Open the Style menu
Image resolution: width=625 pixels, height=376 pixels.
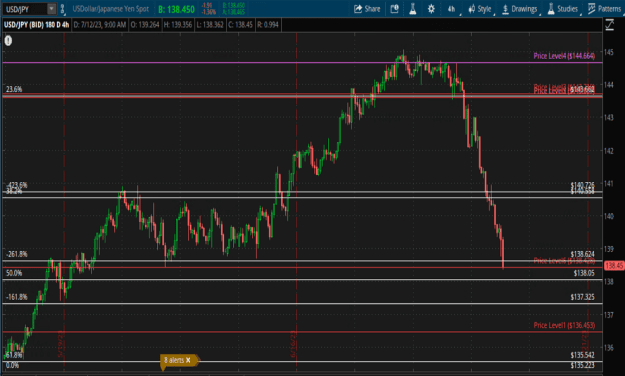[x=480, y=9]
